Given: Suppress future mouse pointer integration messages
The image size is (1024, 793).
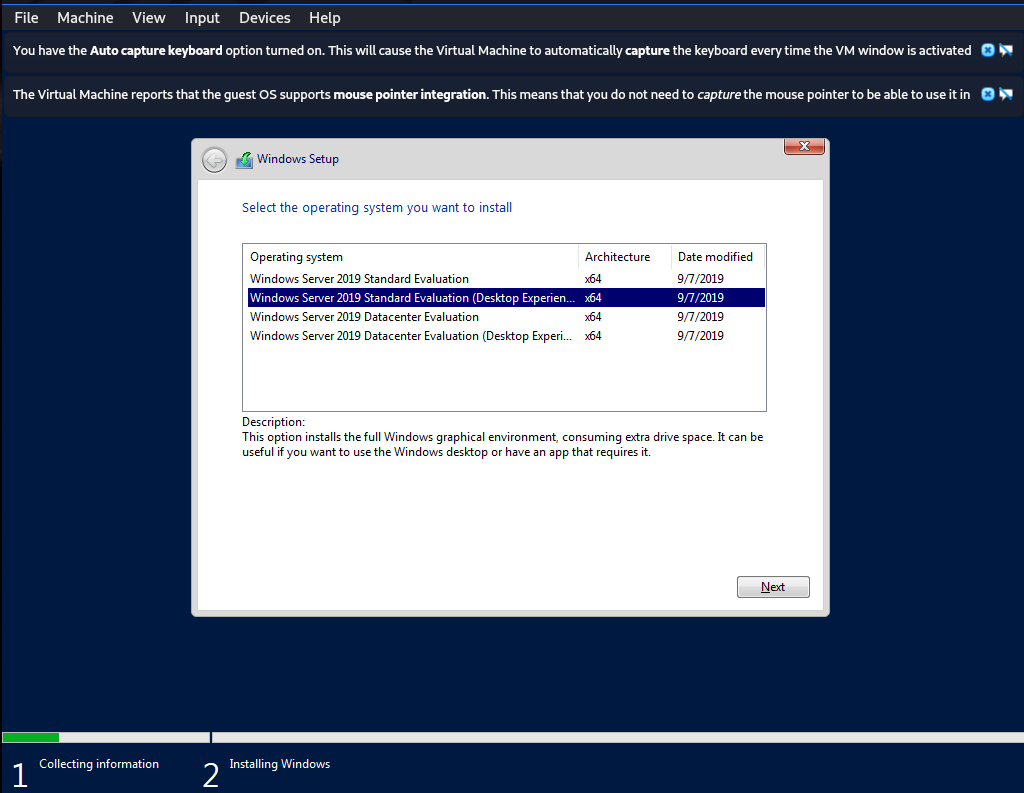Looking at the screenshot, I should pyautogui.click(x=1006, y=94).
